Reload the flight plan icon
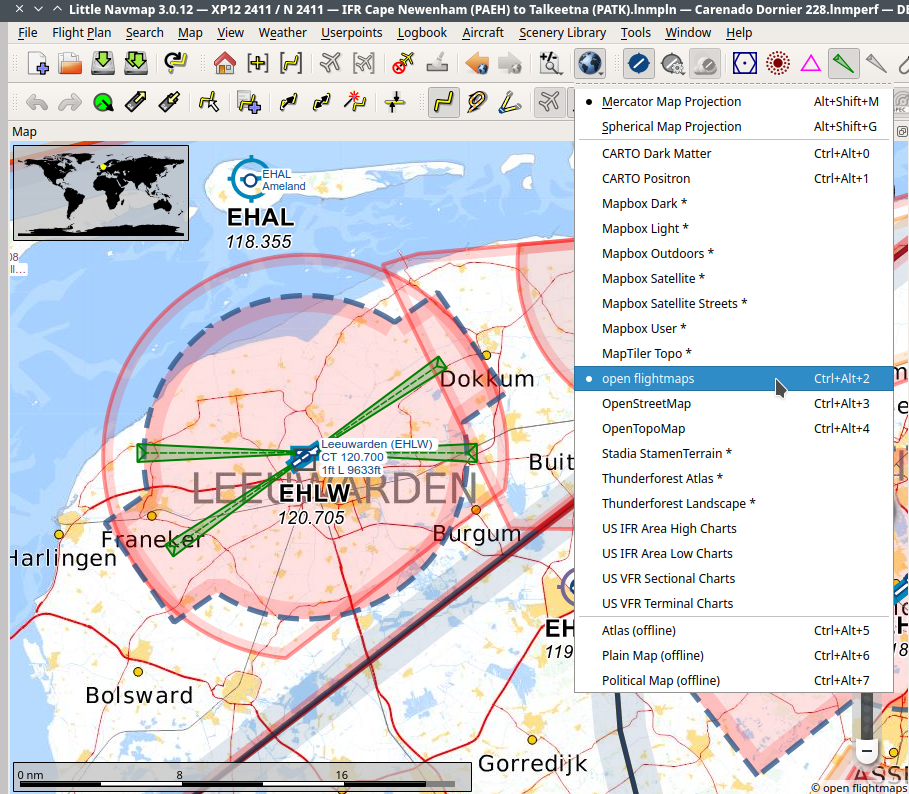Screen dimensions: 909x794 pyautogui.click(x=175, y=63)
